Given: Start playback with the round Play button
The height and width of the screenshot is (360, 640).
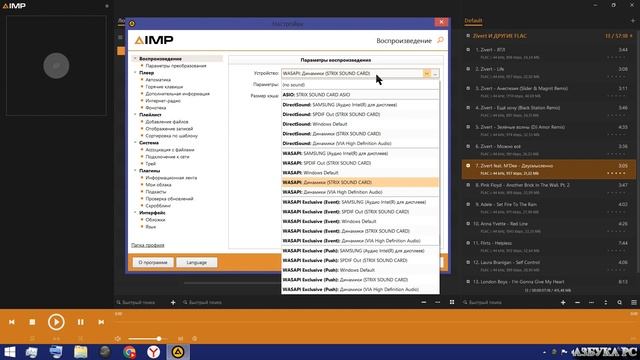Looking at the screenshot, I should click(x=56, y=322).
